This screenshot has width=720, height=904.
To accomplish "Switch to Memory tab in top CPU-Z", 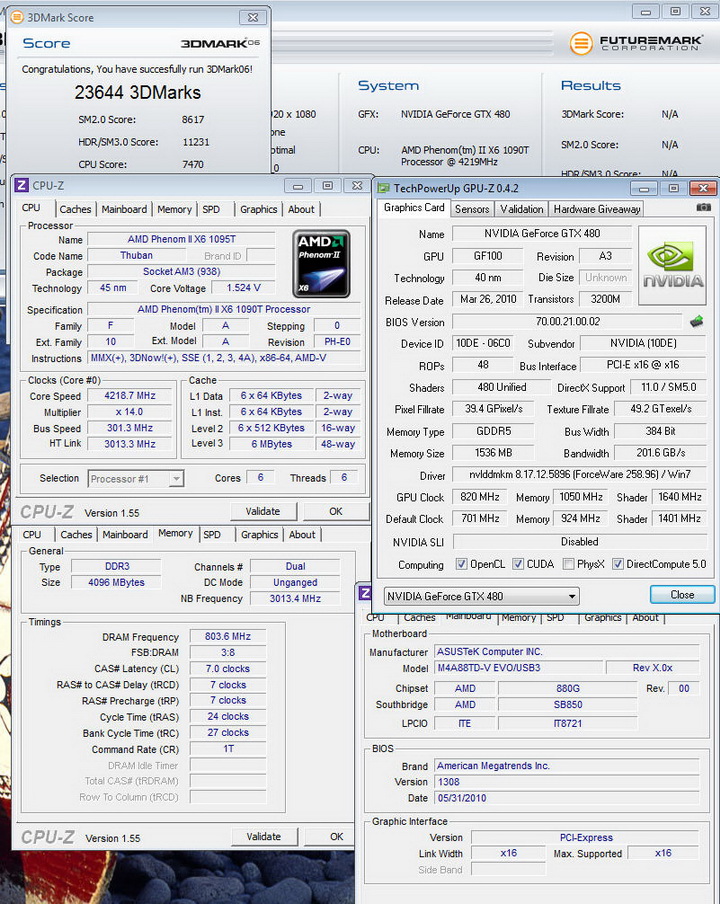I will pyautogui.click(x=174, y=209).
